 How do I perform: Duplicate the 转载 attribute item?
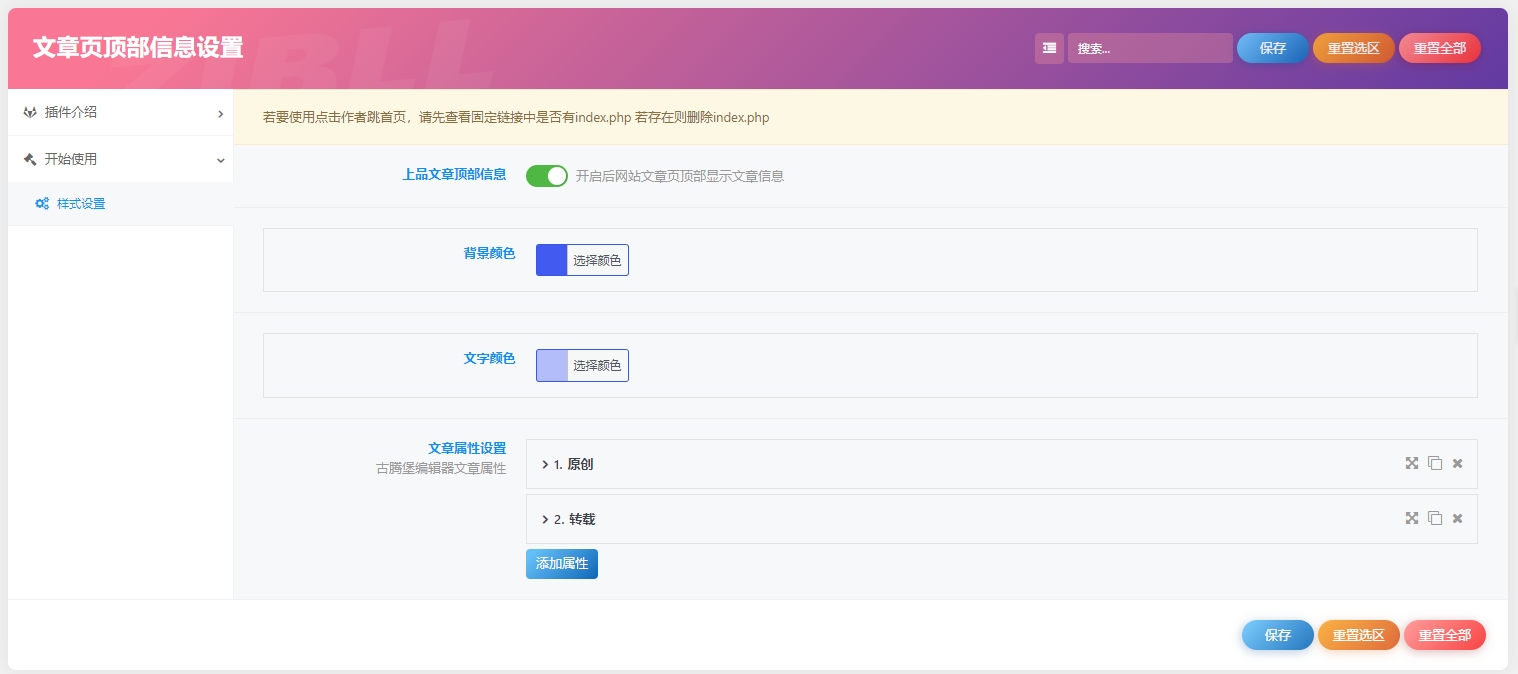[x=1436, y=518]
